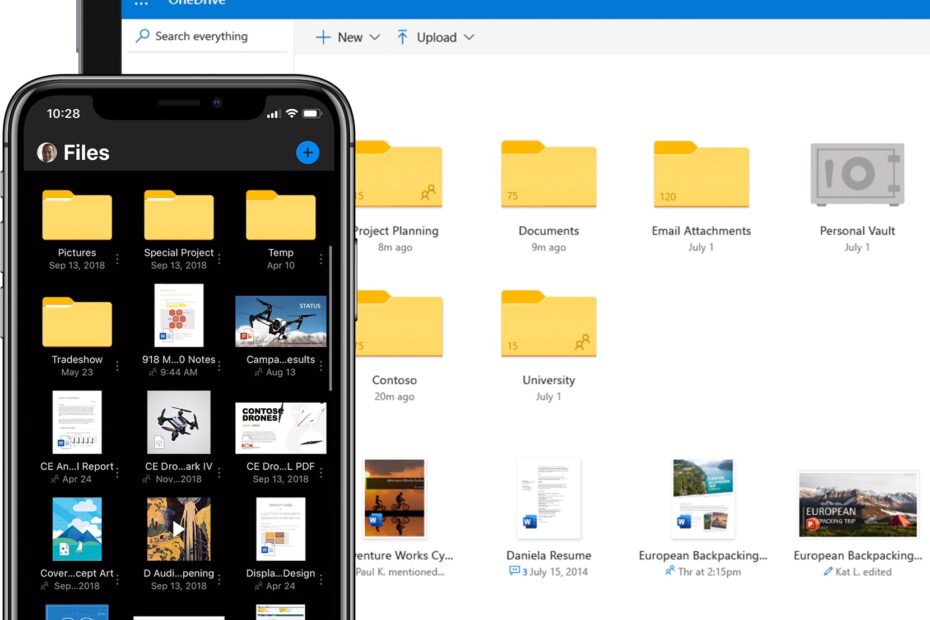Image resolution: width=930 pixels, height=620 pixels.
Task: Open more options for Cover...cept Art
Action: click(117, 579)
